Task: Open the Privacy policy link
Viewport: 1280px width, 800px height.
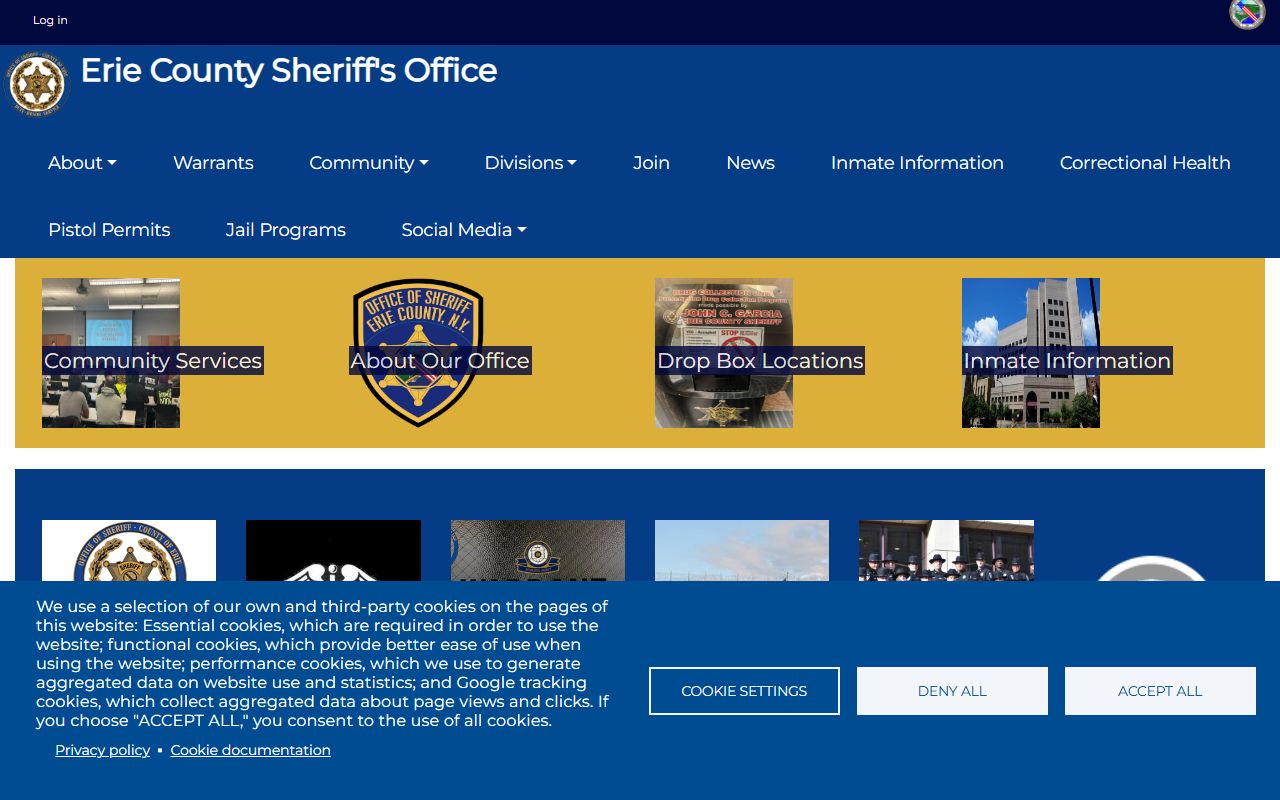Action: [x=102, y=750]
